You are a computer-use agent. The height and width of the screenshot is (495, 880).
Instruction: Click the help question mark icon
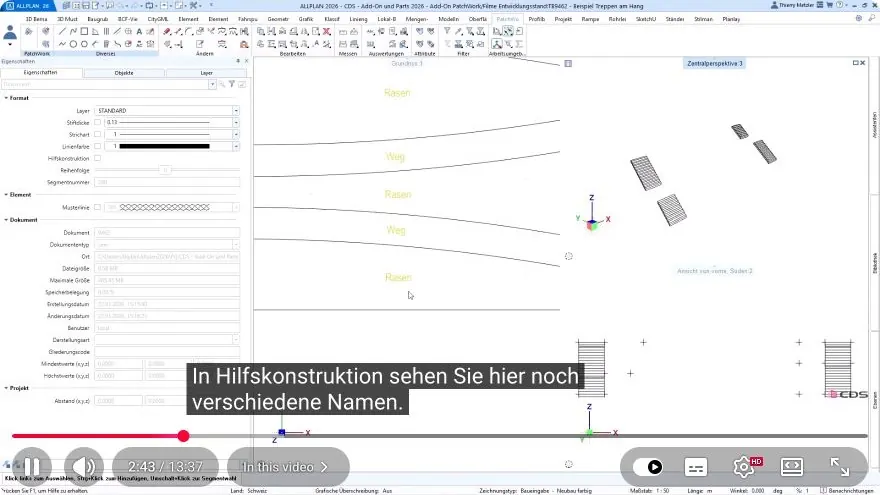(840, 5)
